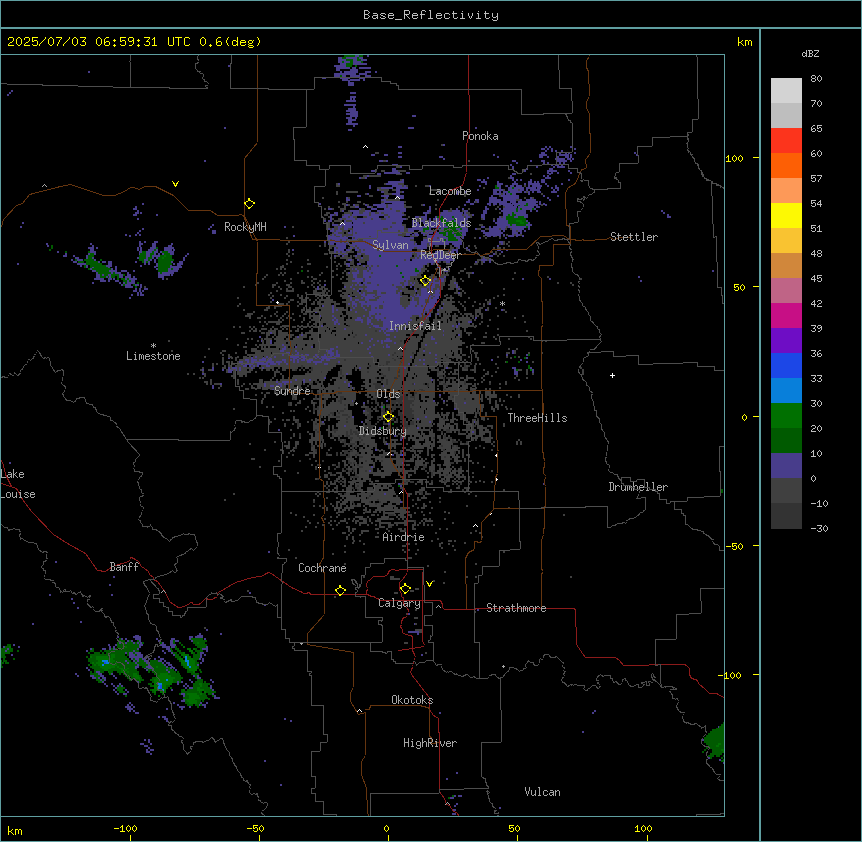The width and height of the screenshot is (862, 842).
Task: Click the yellow V marker northwest of RockyMH
Action: click(x=175, y=184)
